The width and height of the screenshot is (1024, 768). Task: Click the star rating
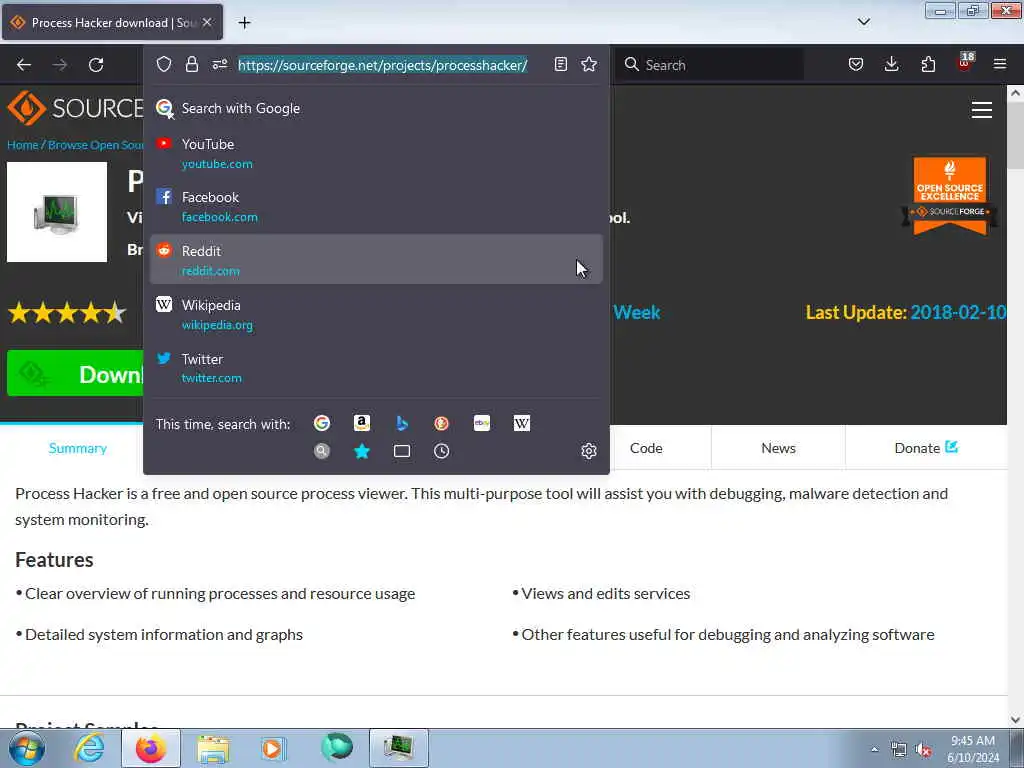pyautogui.click(x=67, y=313)
